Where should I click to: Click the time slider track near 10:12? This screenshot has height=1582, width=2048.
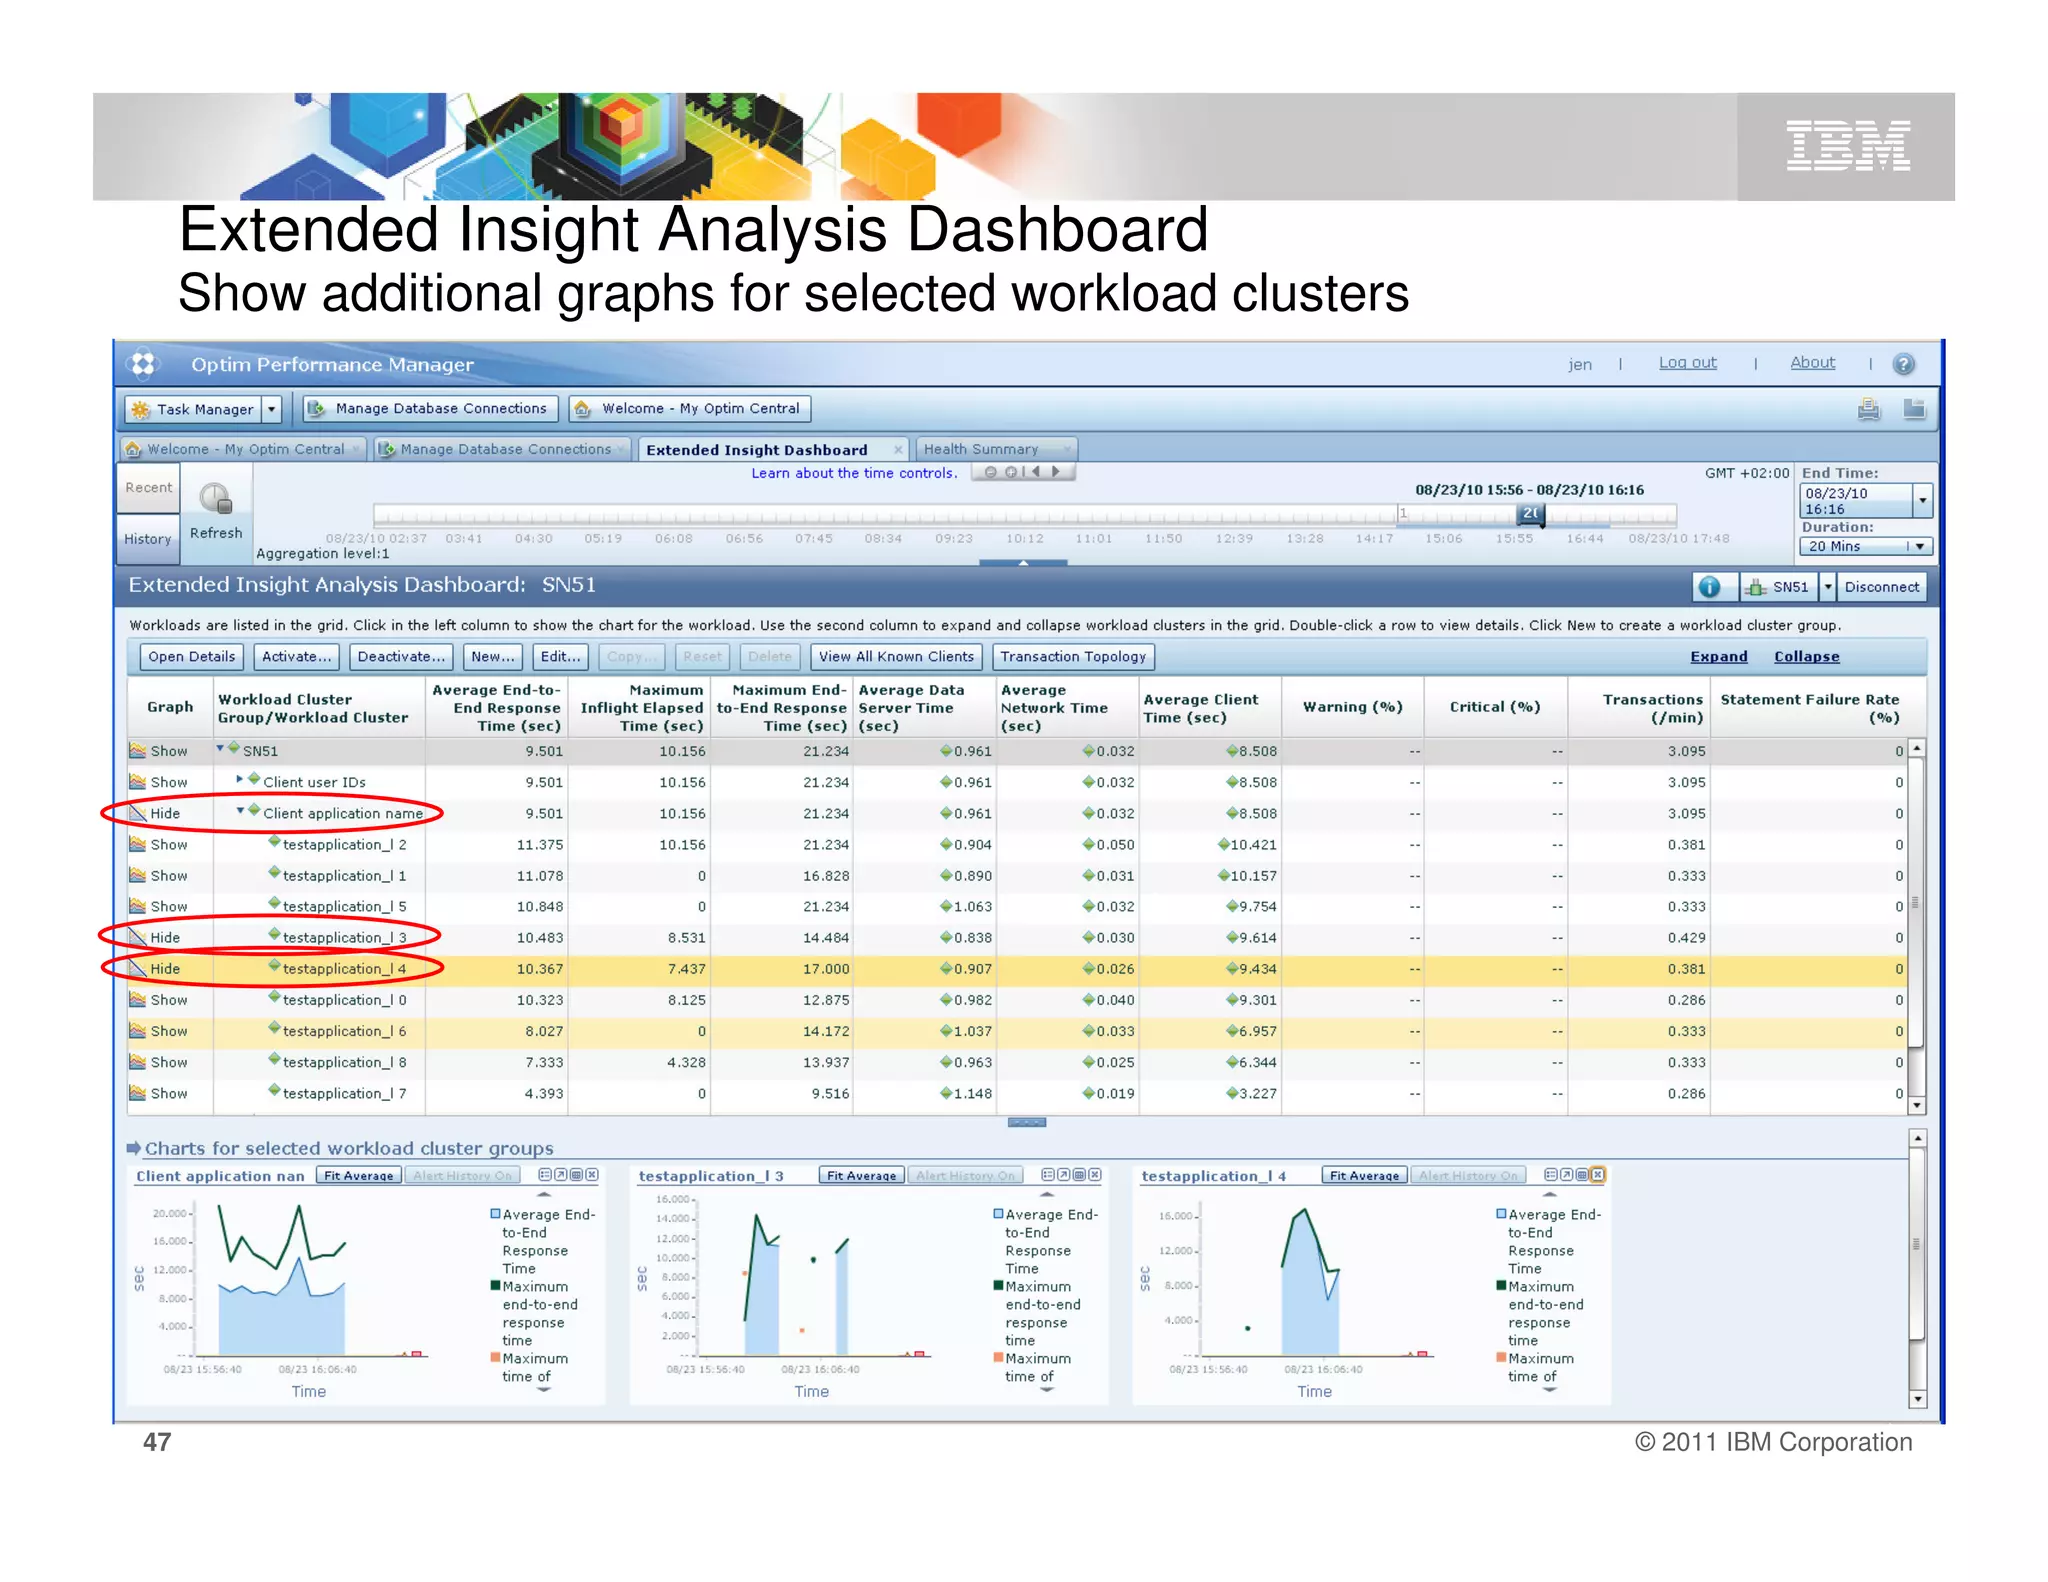tap(1024, 516)
